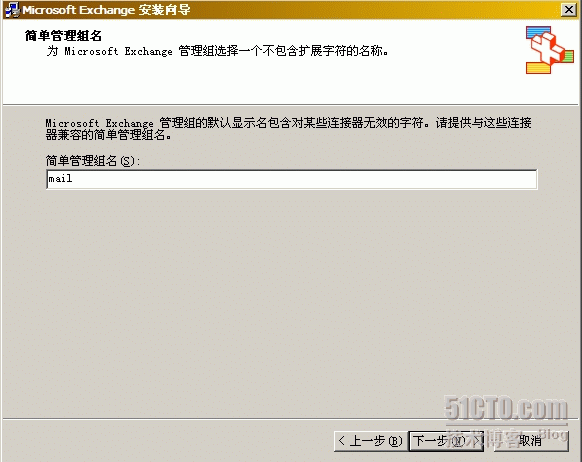The height and width of the screenshot is (462, 582).
Task: Select the 简单管理组名(S): field label
Action: point(93,161)
